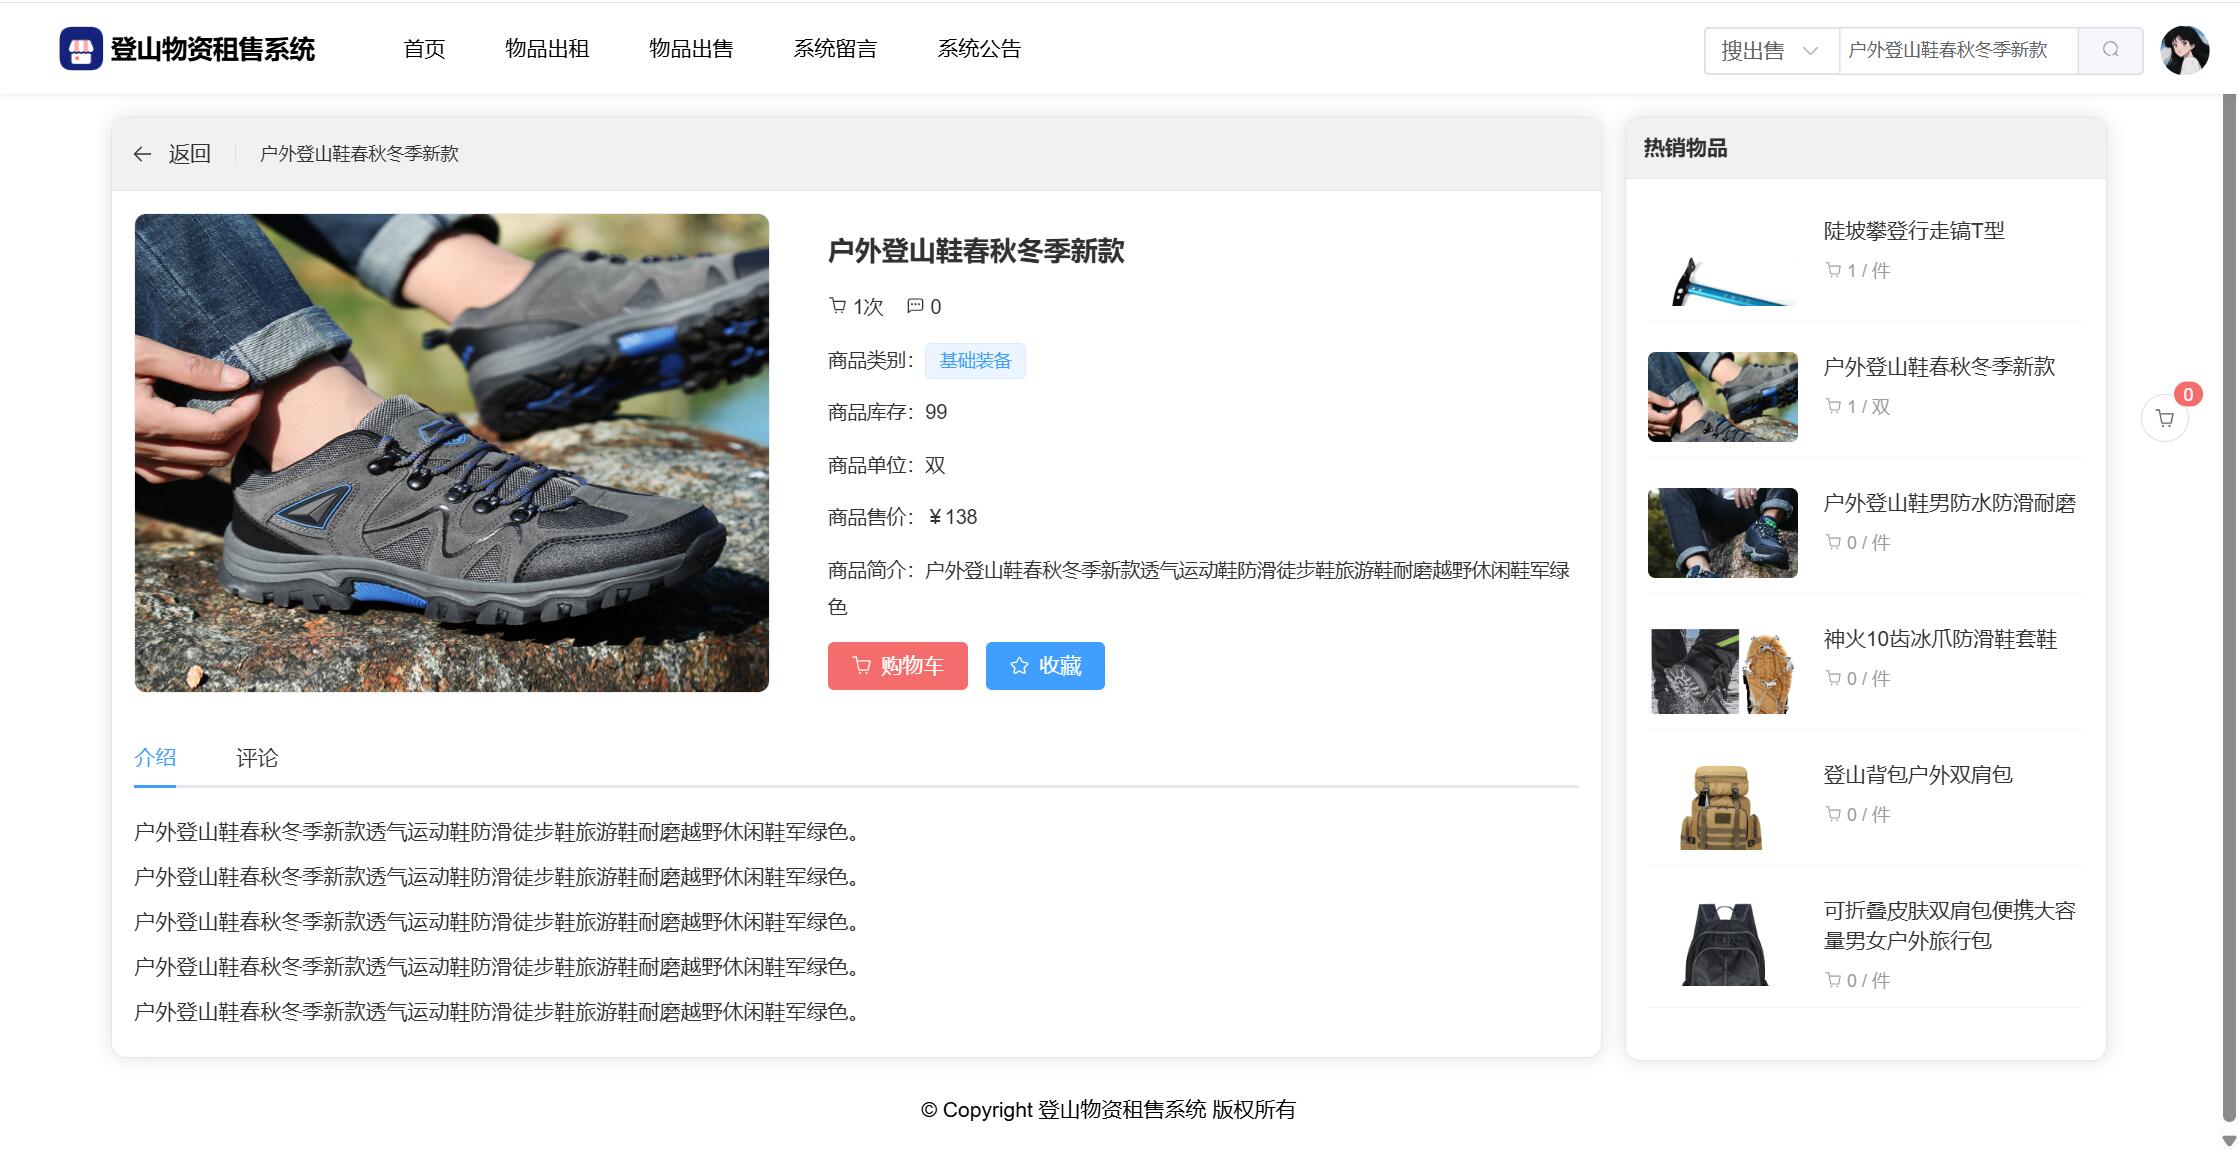Expand the 搜出售 search type dropdown
2239x1150 pixels.
pos(1770,50)
